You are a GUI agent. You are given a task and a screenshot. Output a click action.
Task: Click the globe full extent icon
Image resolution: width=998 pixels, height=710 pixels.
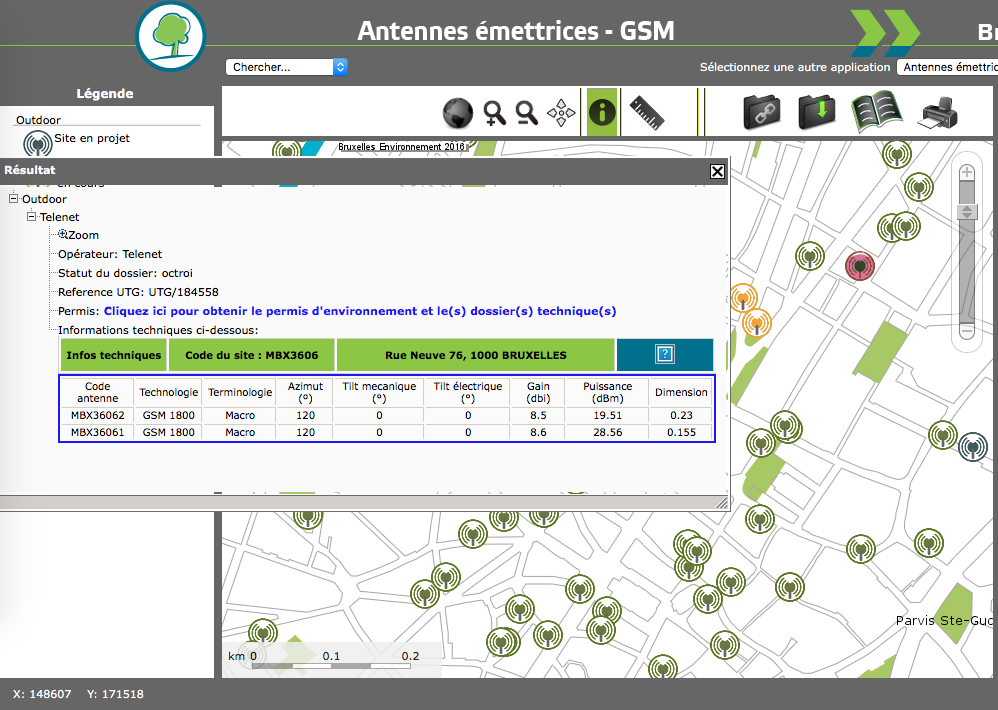click(x=458, y=113)
